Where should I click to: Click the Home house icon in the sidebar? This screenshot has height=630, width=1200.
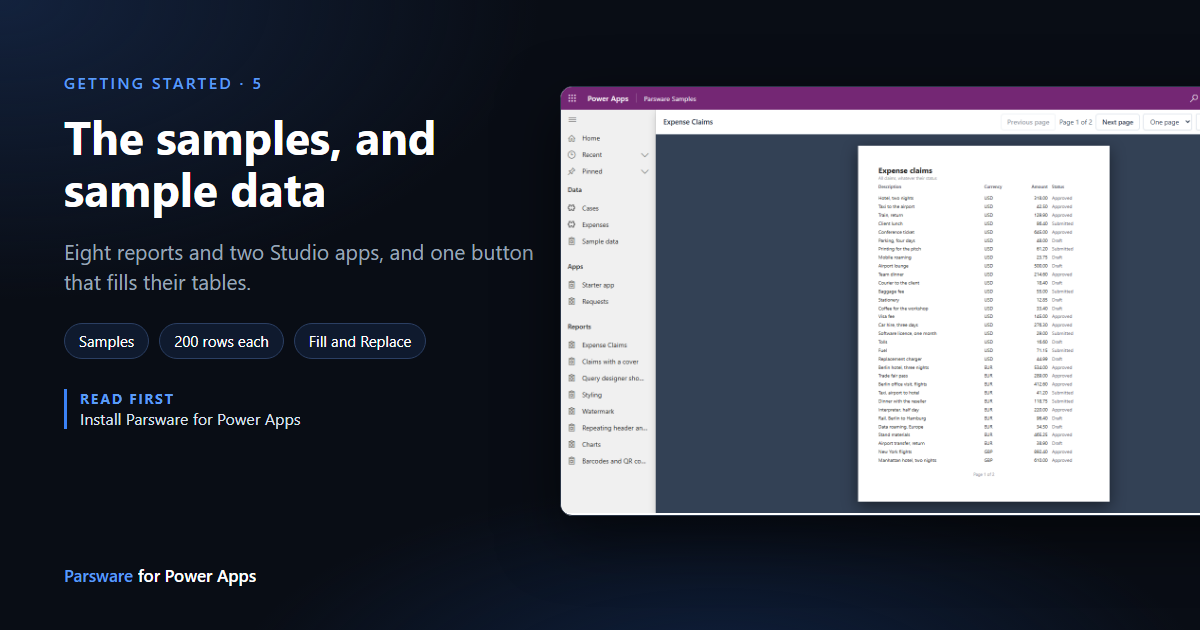(x=571, y=138)
